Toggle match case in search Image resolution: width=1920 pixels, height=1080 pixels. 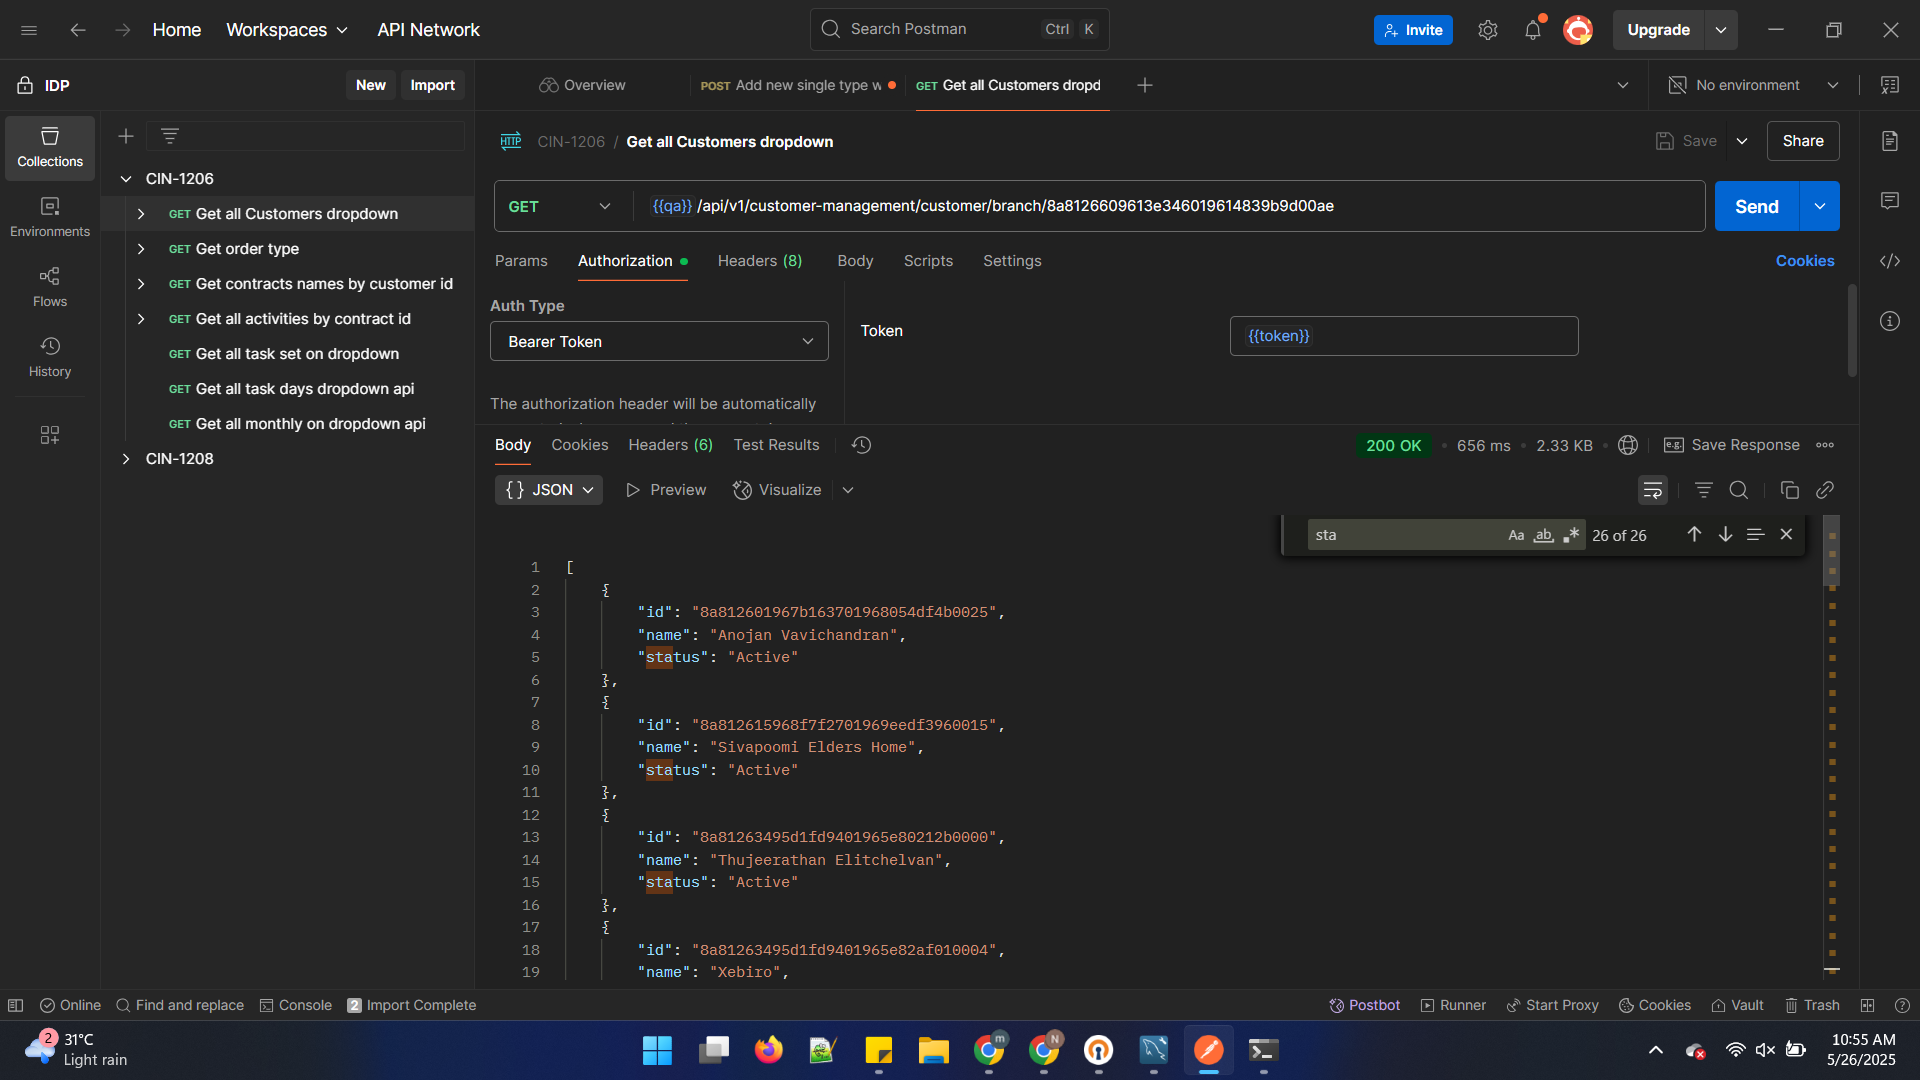pos(1516,535)
